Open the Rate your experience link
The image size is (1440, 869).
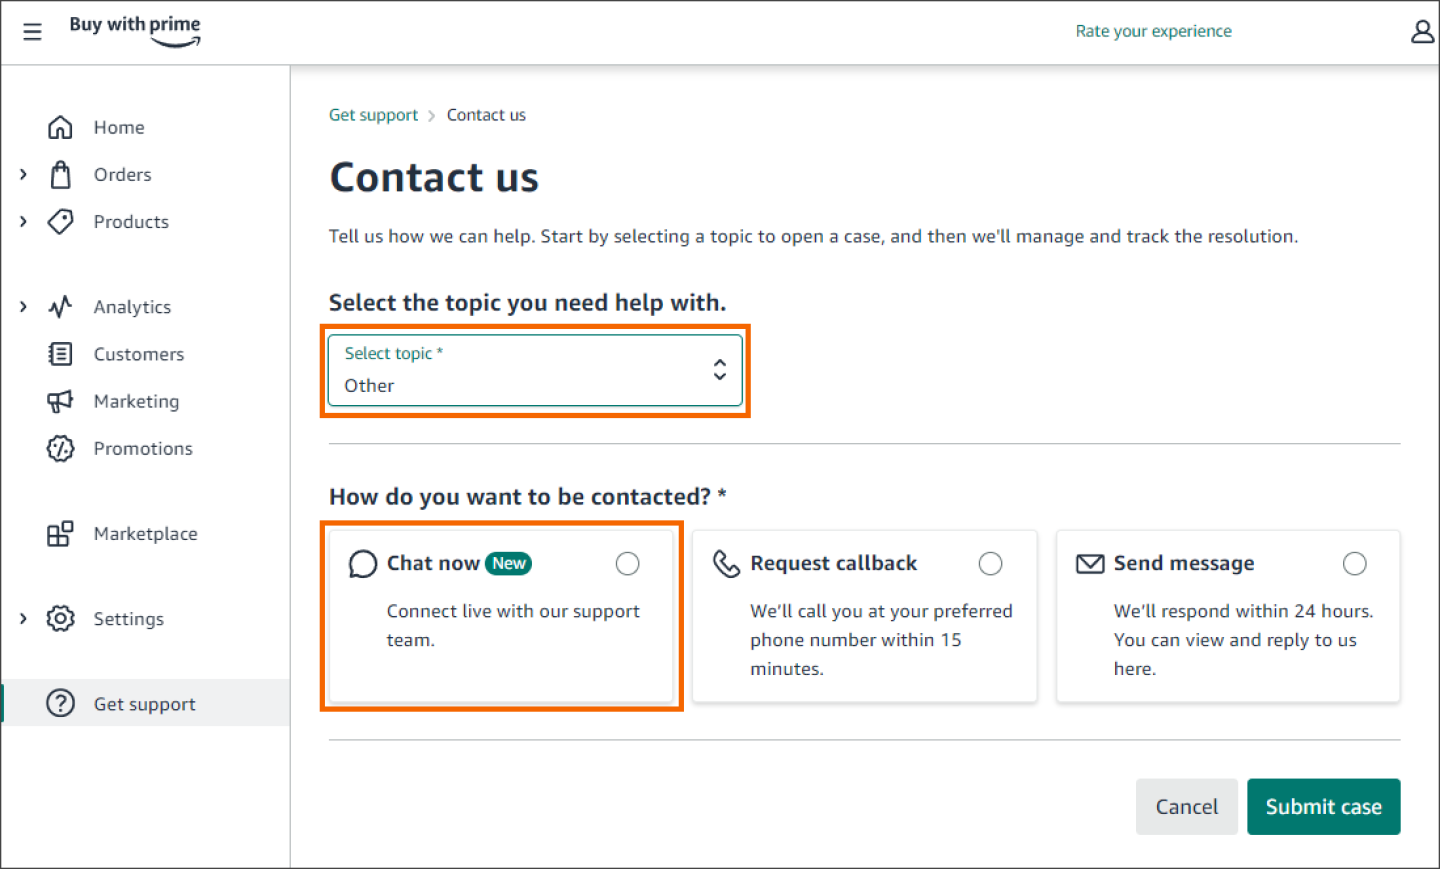[x=1153, y=31]
